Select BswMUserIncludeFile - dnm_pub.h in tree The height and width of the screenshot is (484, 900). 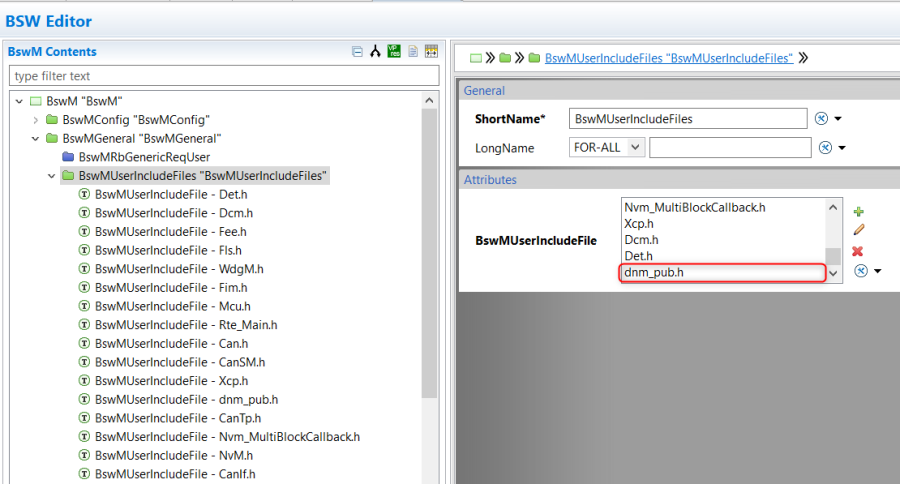[187, 400]
